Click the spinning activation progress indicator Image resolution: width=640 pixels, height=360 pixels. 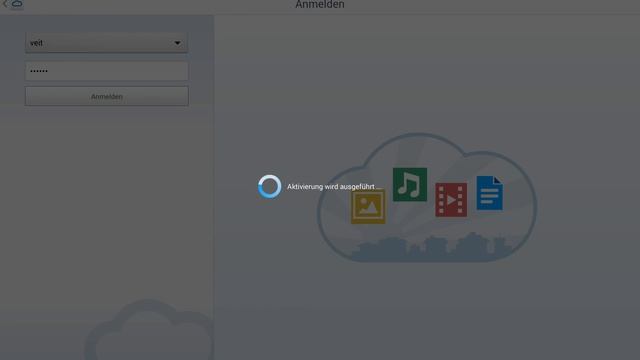(x=269, y=187)
